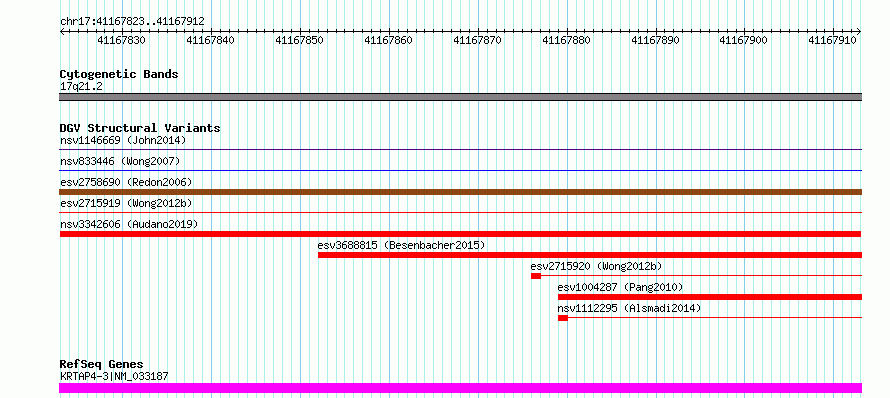Click variant label esv1004287 (Pang2010)

pyautogui.click(x=620, y=287)
